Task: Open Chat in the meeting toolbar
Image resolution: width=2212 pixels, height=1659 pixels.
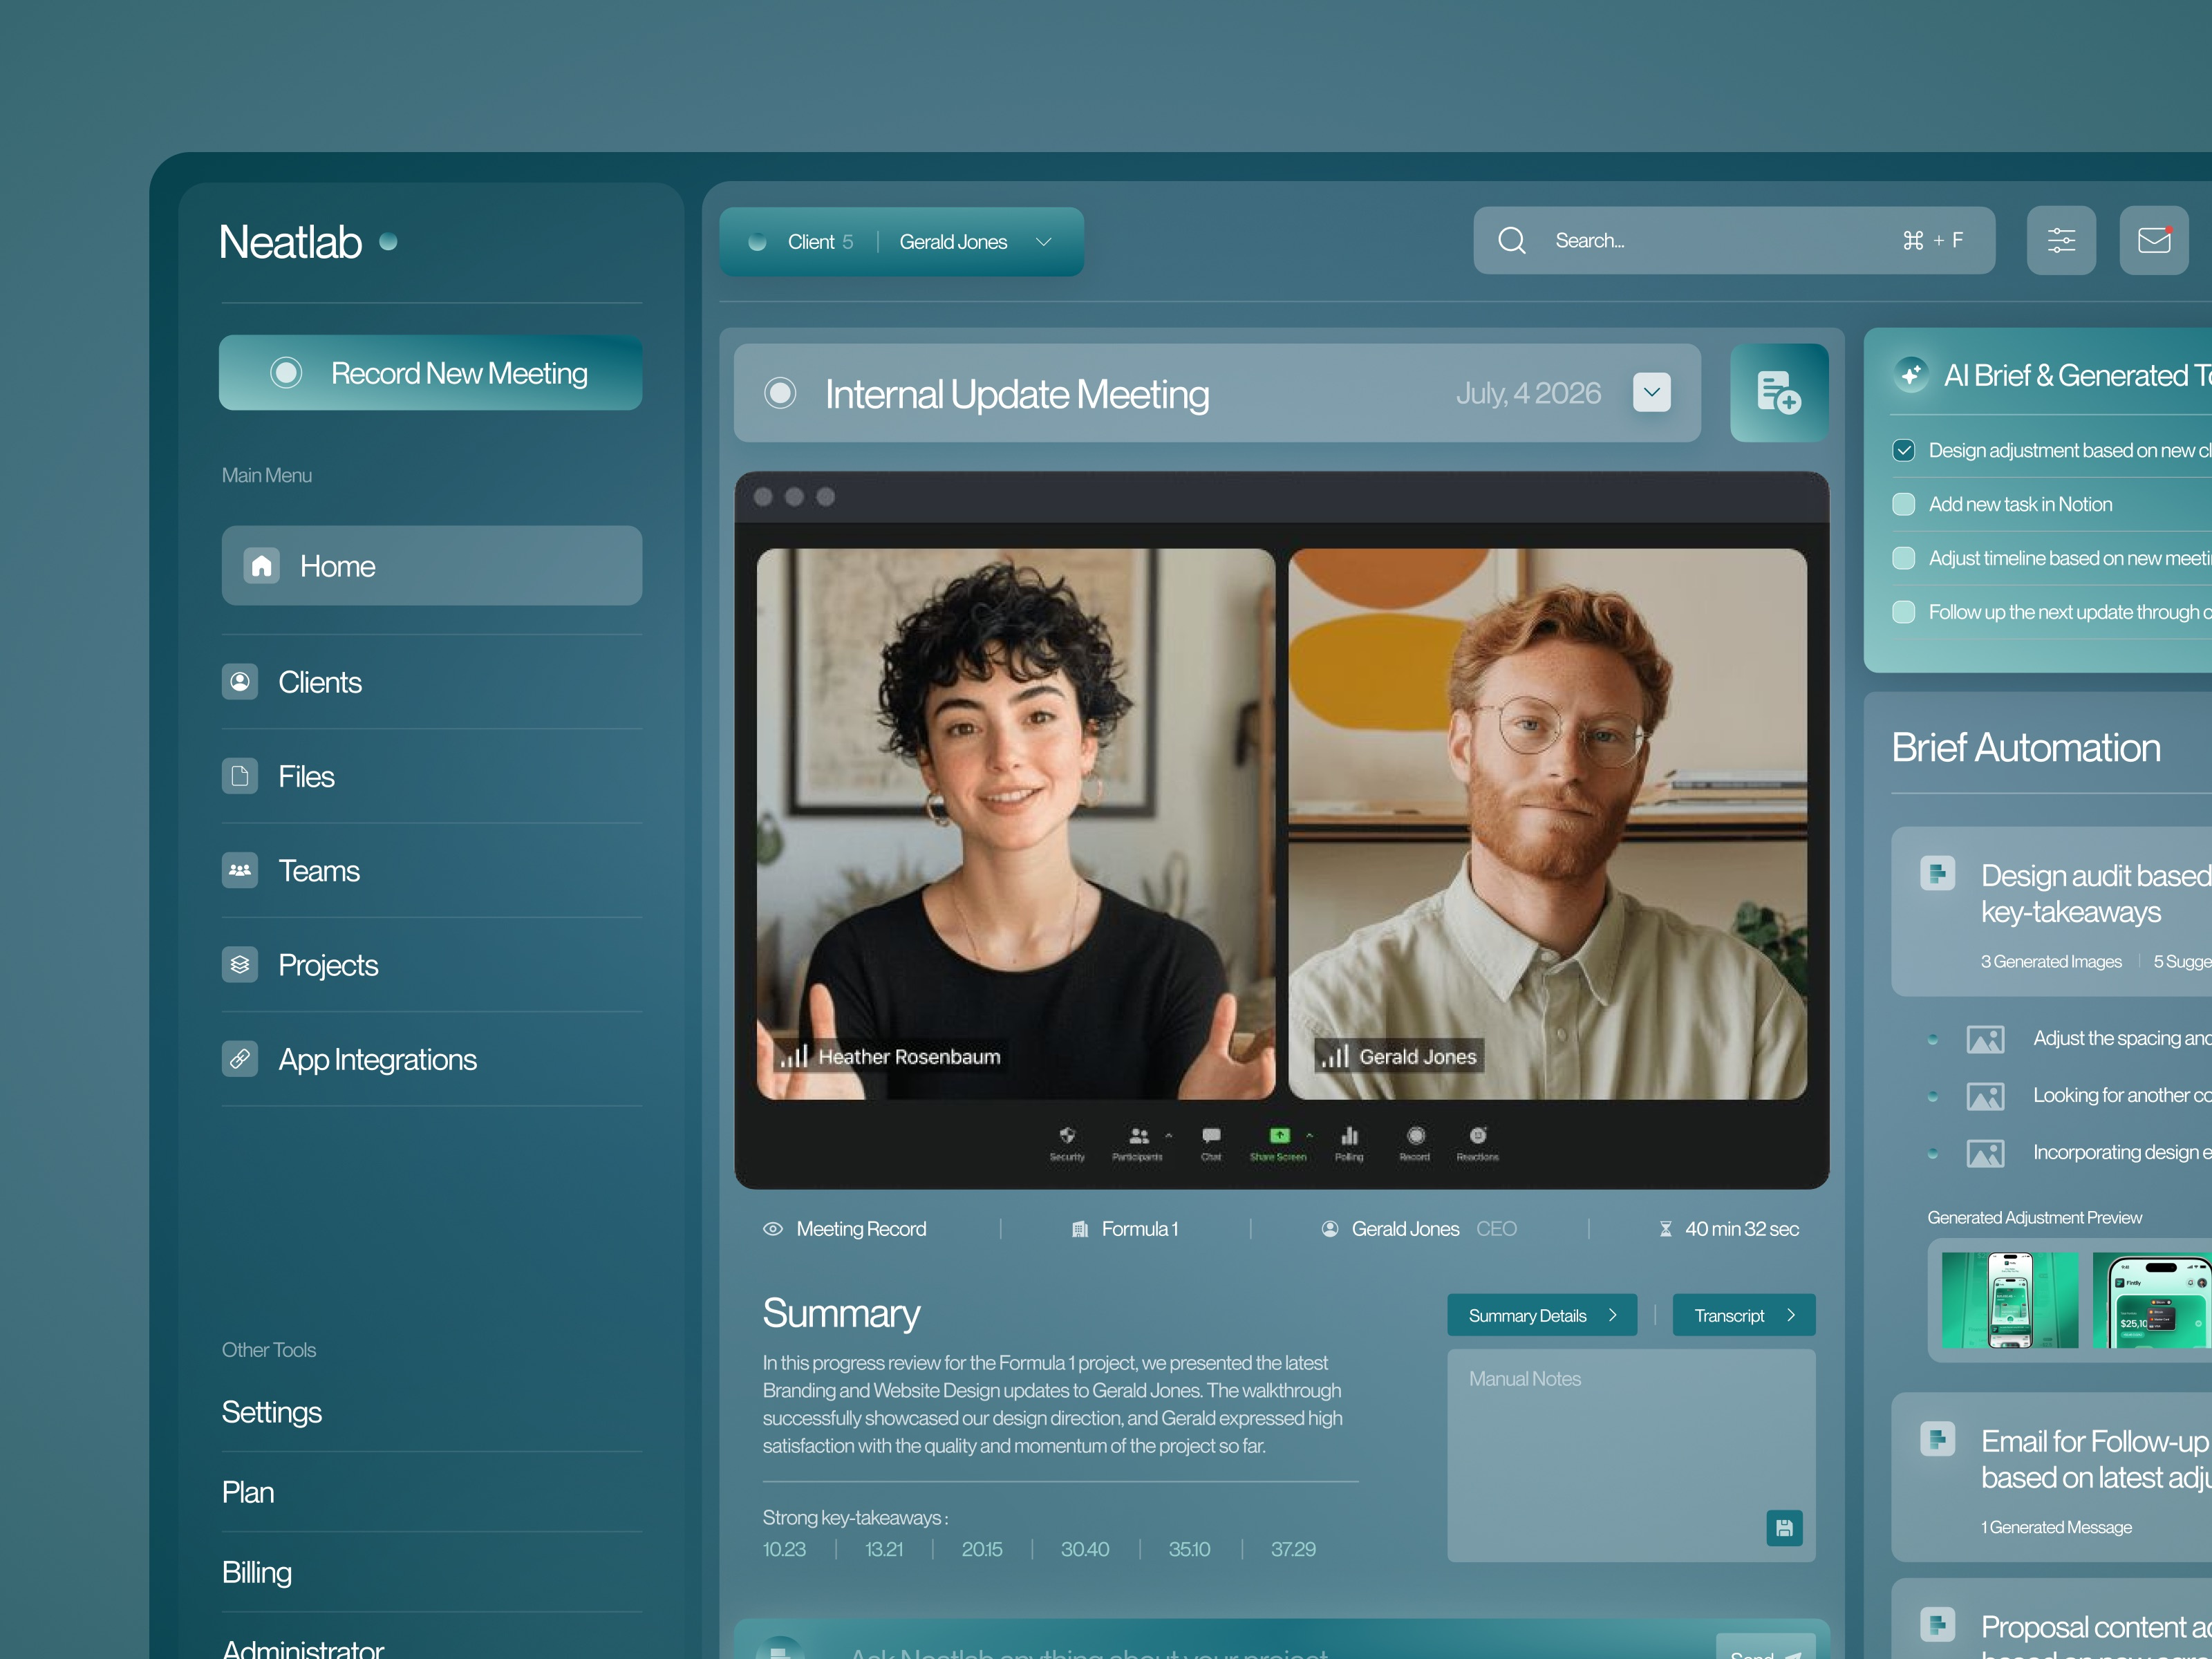Action: (x=1211, y=1143)
